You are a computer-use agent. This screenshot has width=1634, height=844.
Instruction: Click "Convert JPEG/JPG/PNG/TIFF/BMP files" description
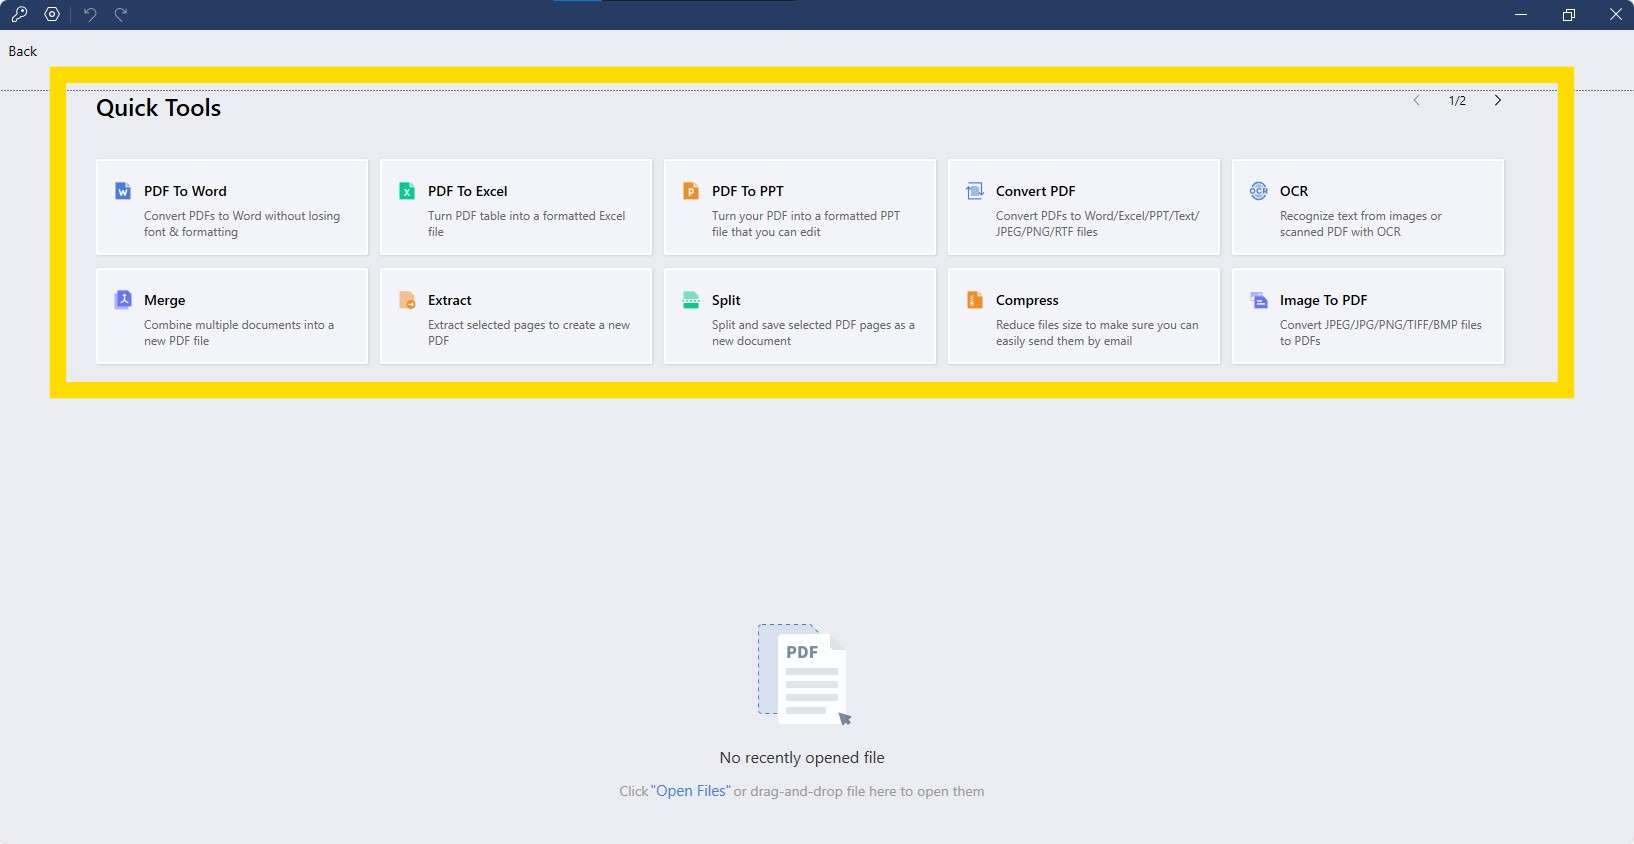pos(1381,325)
